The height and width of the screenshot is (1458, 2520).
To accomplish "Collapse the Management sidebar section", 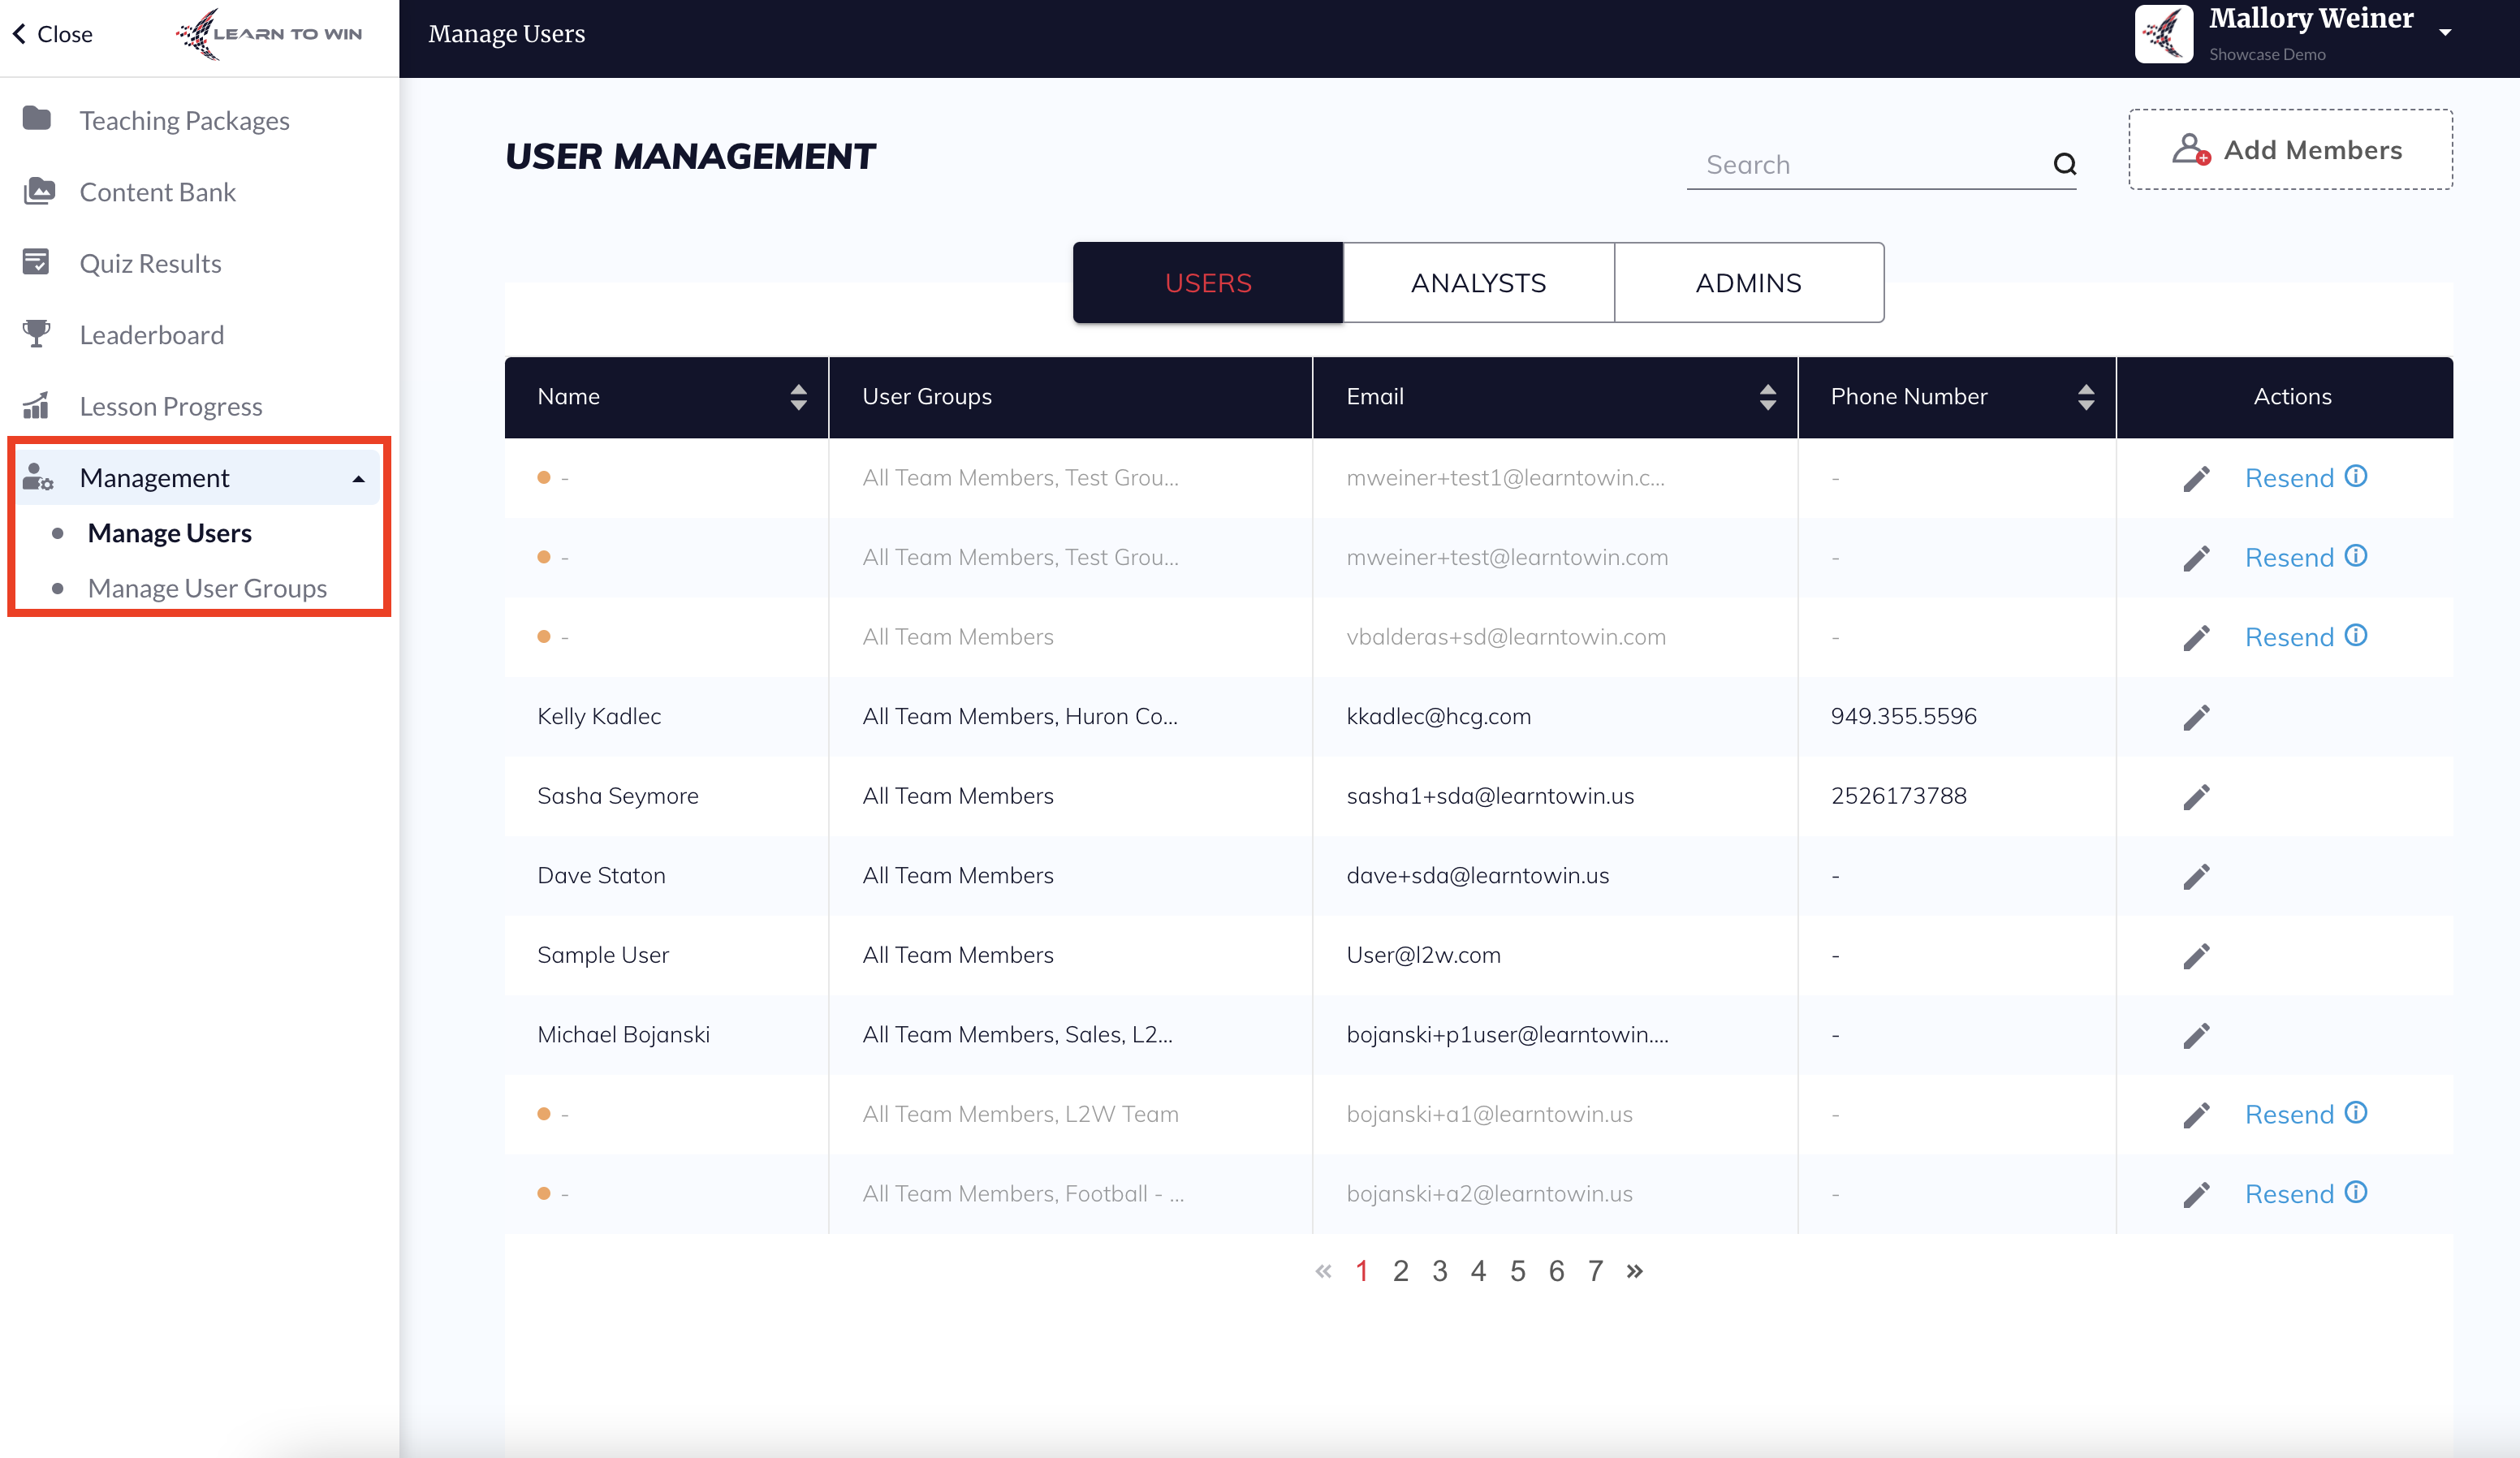I will pos(358,479).
